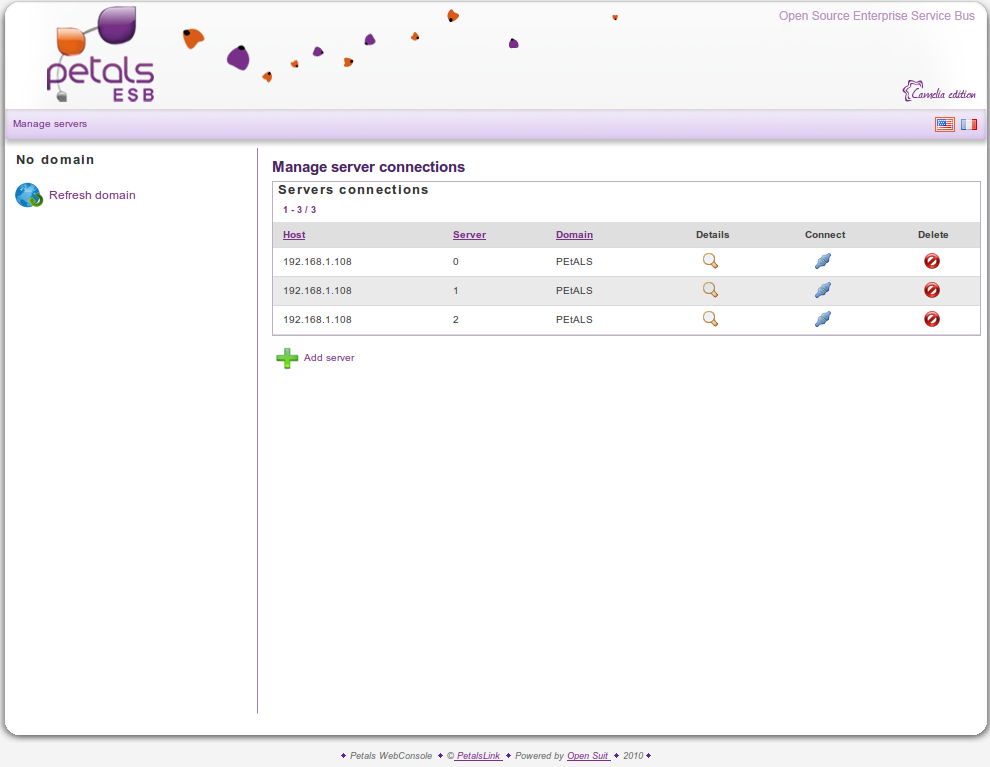Click the green plus Add server icon
This screenshot has width=990, height=767.
287,358
